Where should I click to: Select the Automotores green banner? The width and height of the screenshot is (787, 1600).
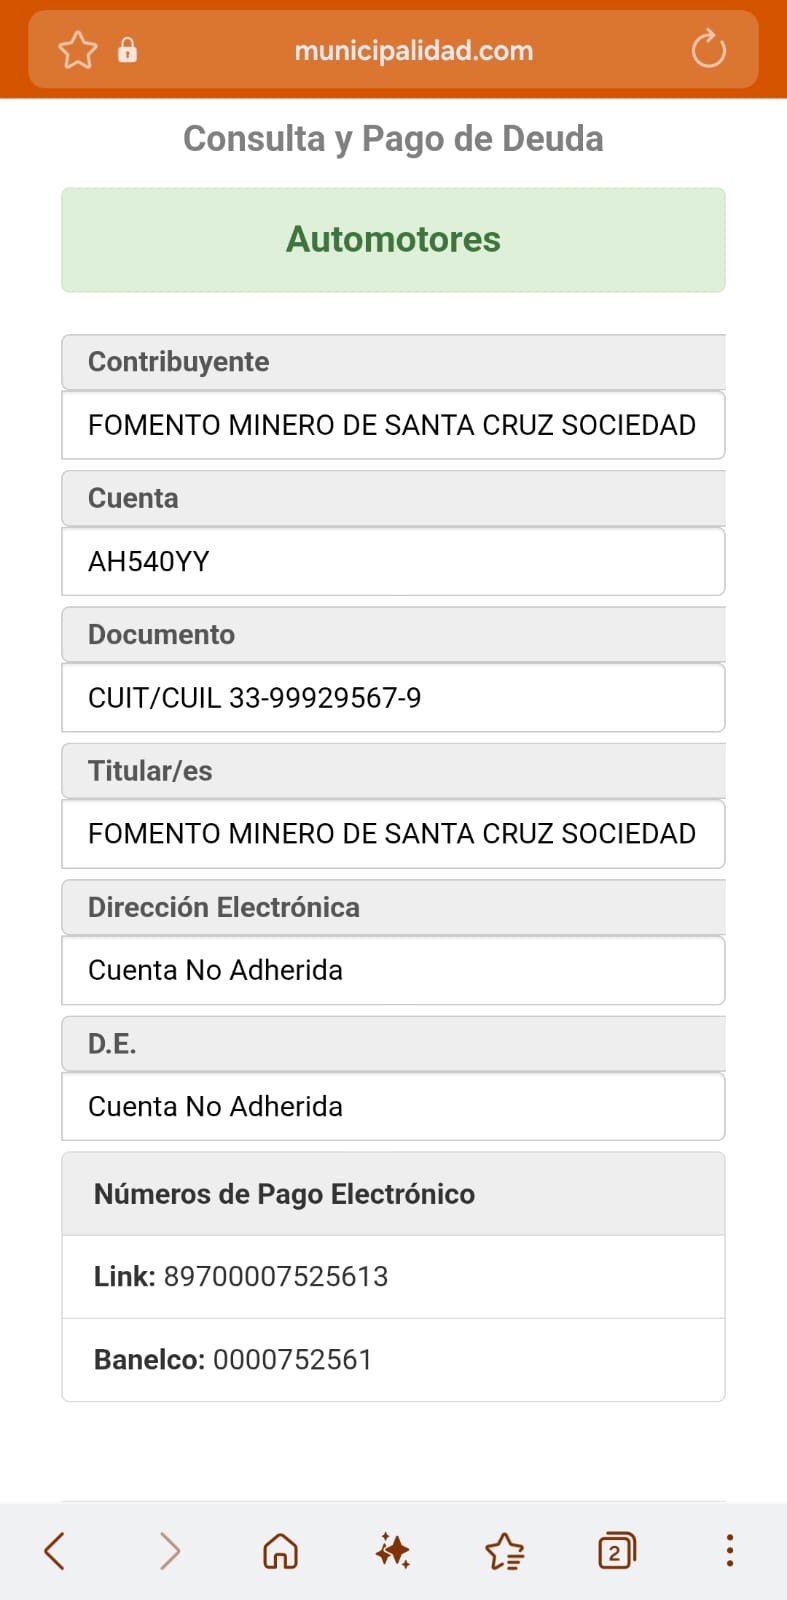pyautogui.click(x=393, y=240)
